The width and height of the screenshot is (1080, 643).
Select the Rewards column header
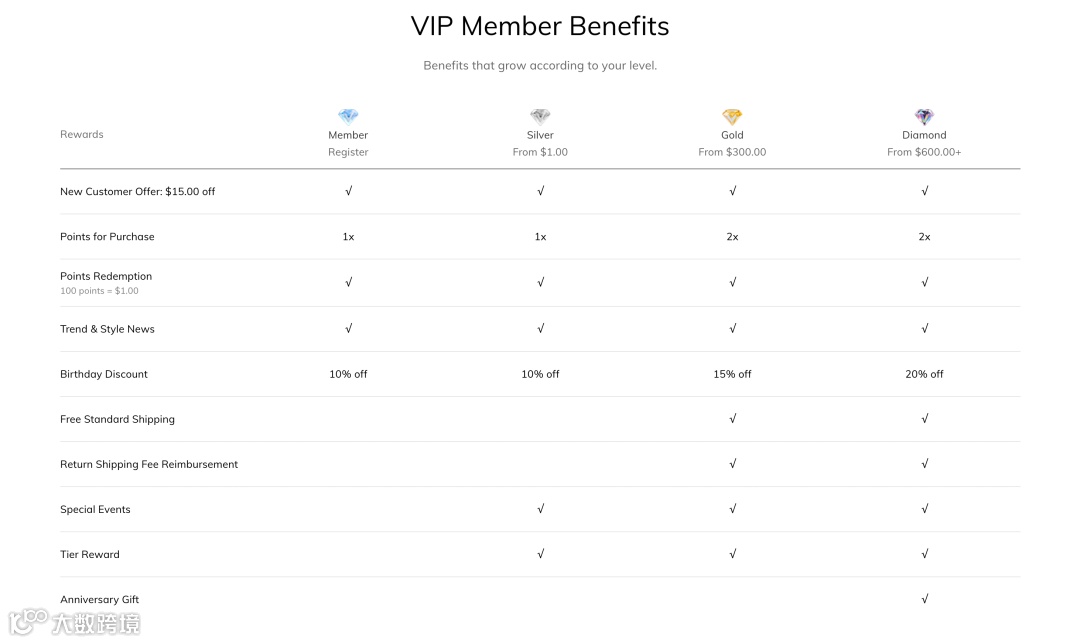click(82, 134)
